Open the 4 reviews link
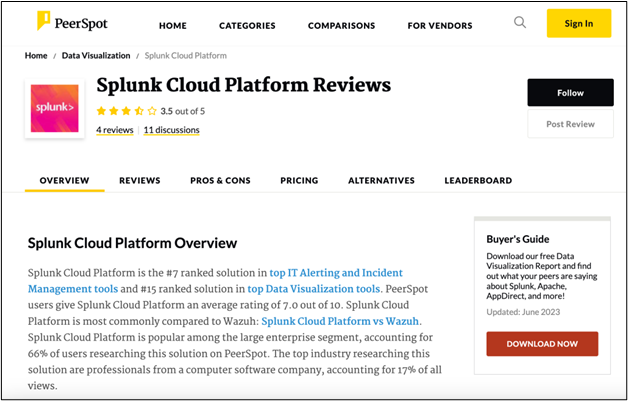628x401 pixels. (x=115, y=130)
